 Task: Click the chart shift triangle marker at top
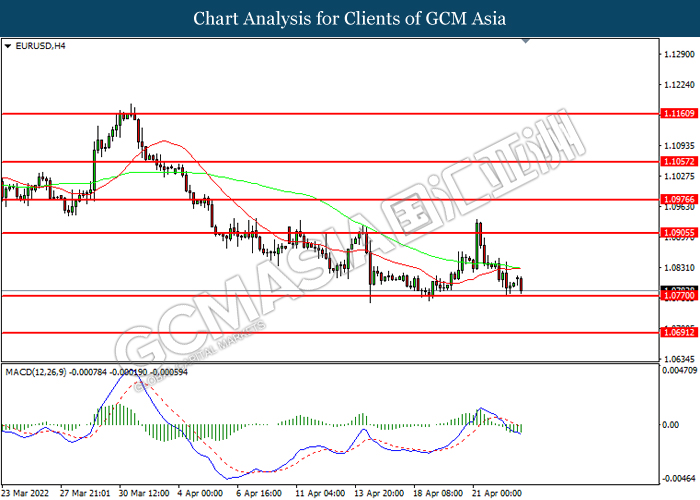tap(525, 41)
